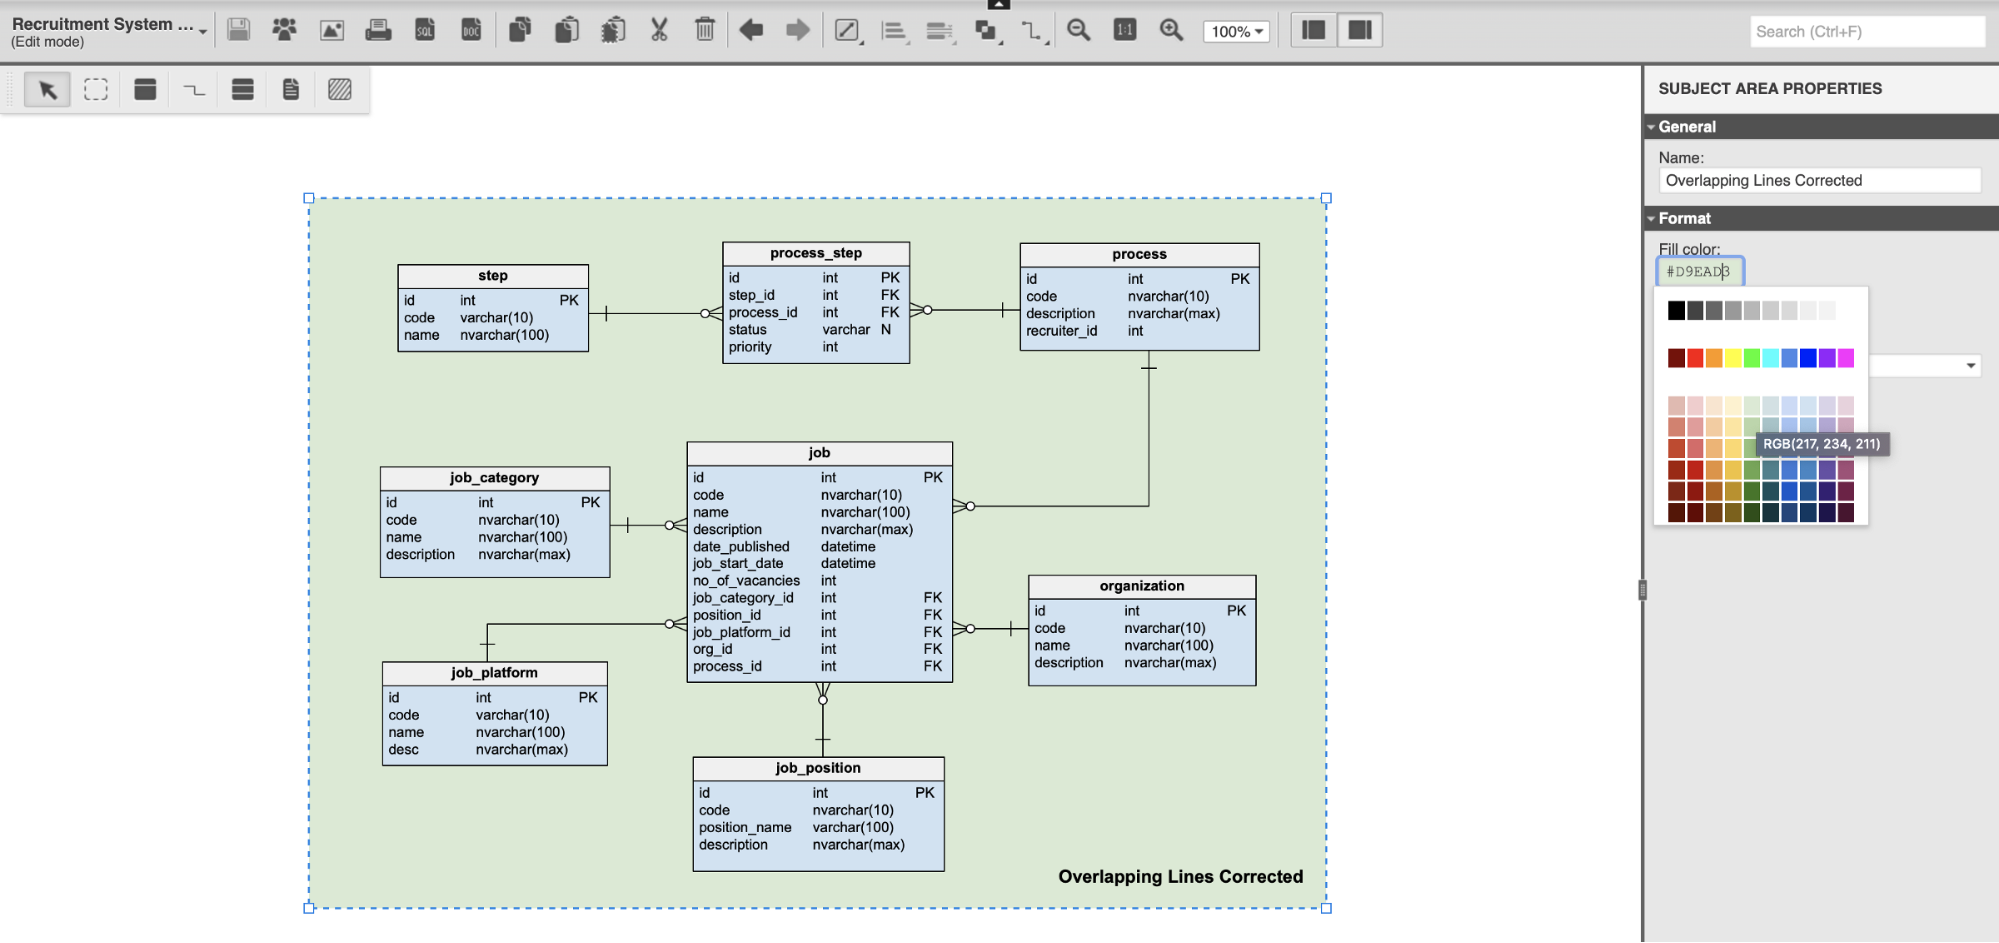
Task: Select the process table header
Action: pyautogui.click(x=1139, y=255)
